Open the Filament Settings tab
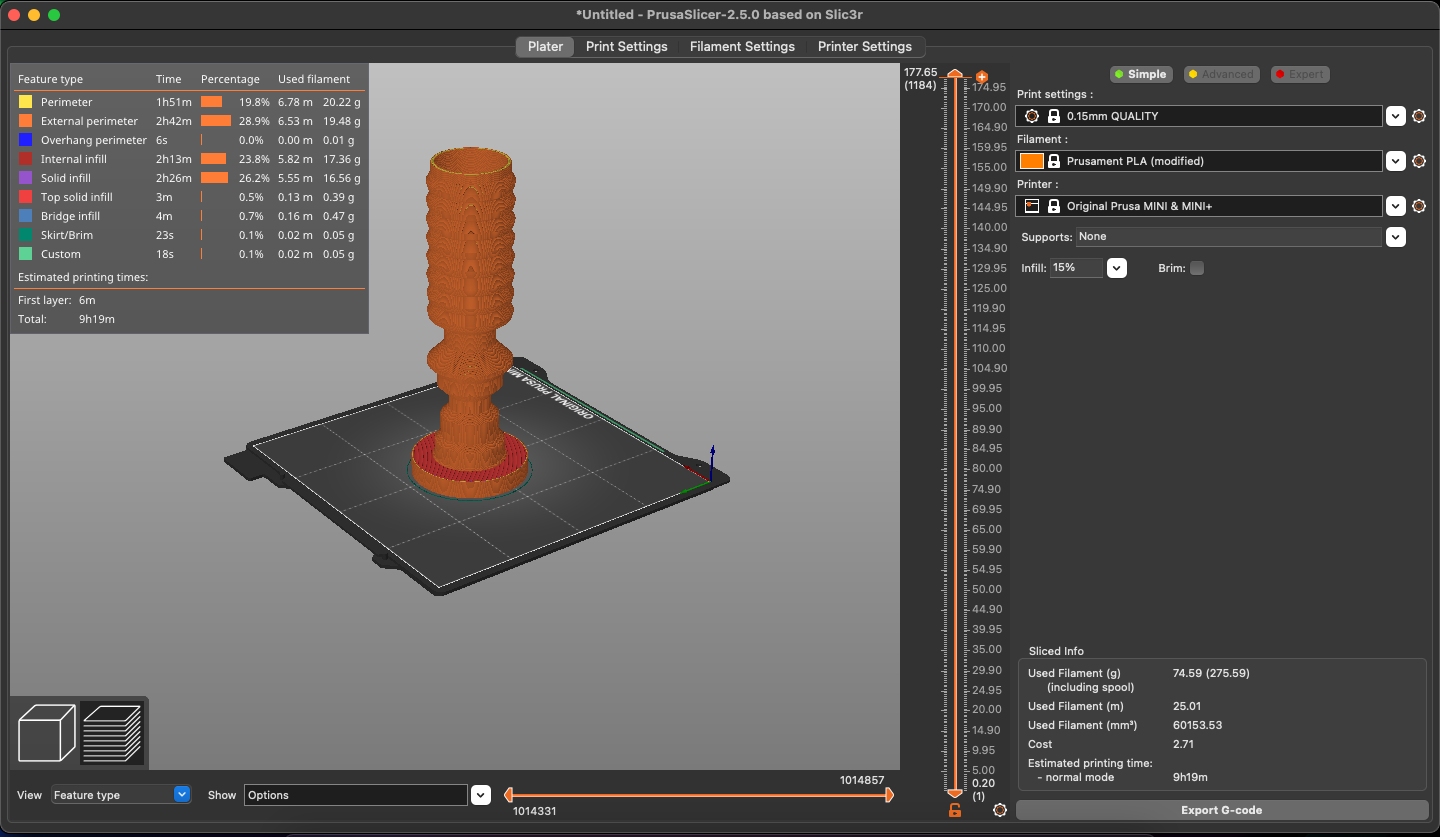Screen dimensions: 1440x837 point(742,47)
